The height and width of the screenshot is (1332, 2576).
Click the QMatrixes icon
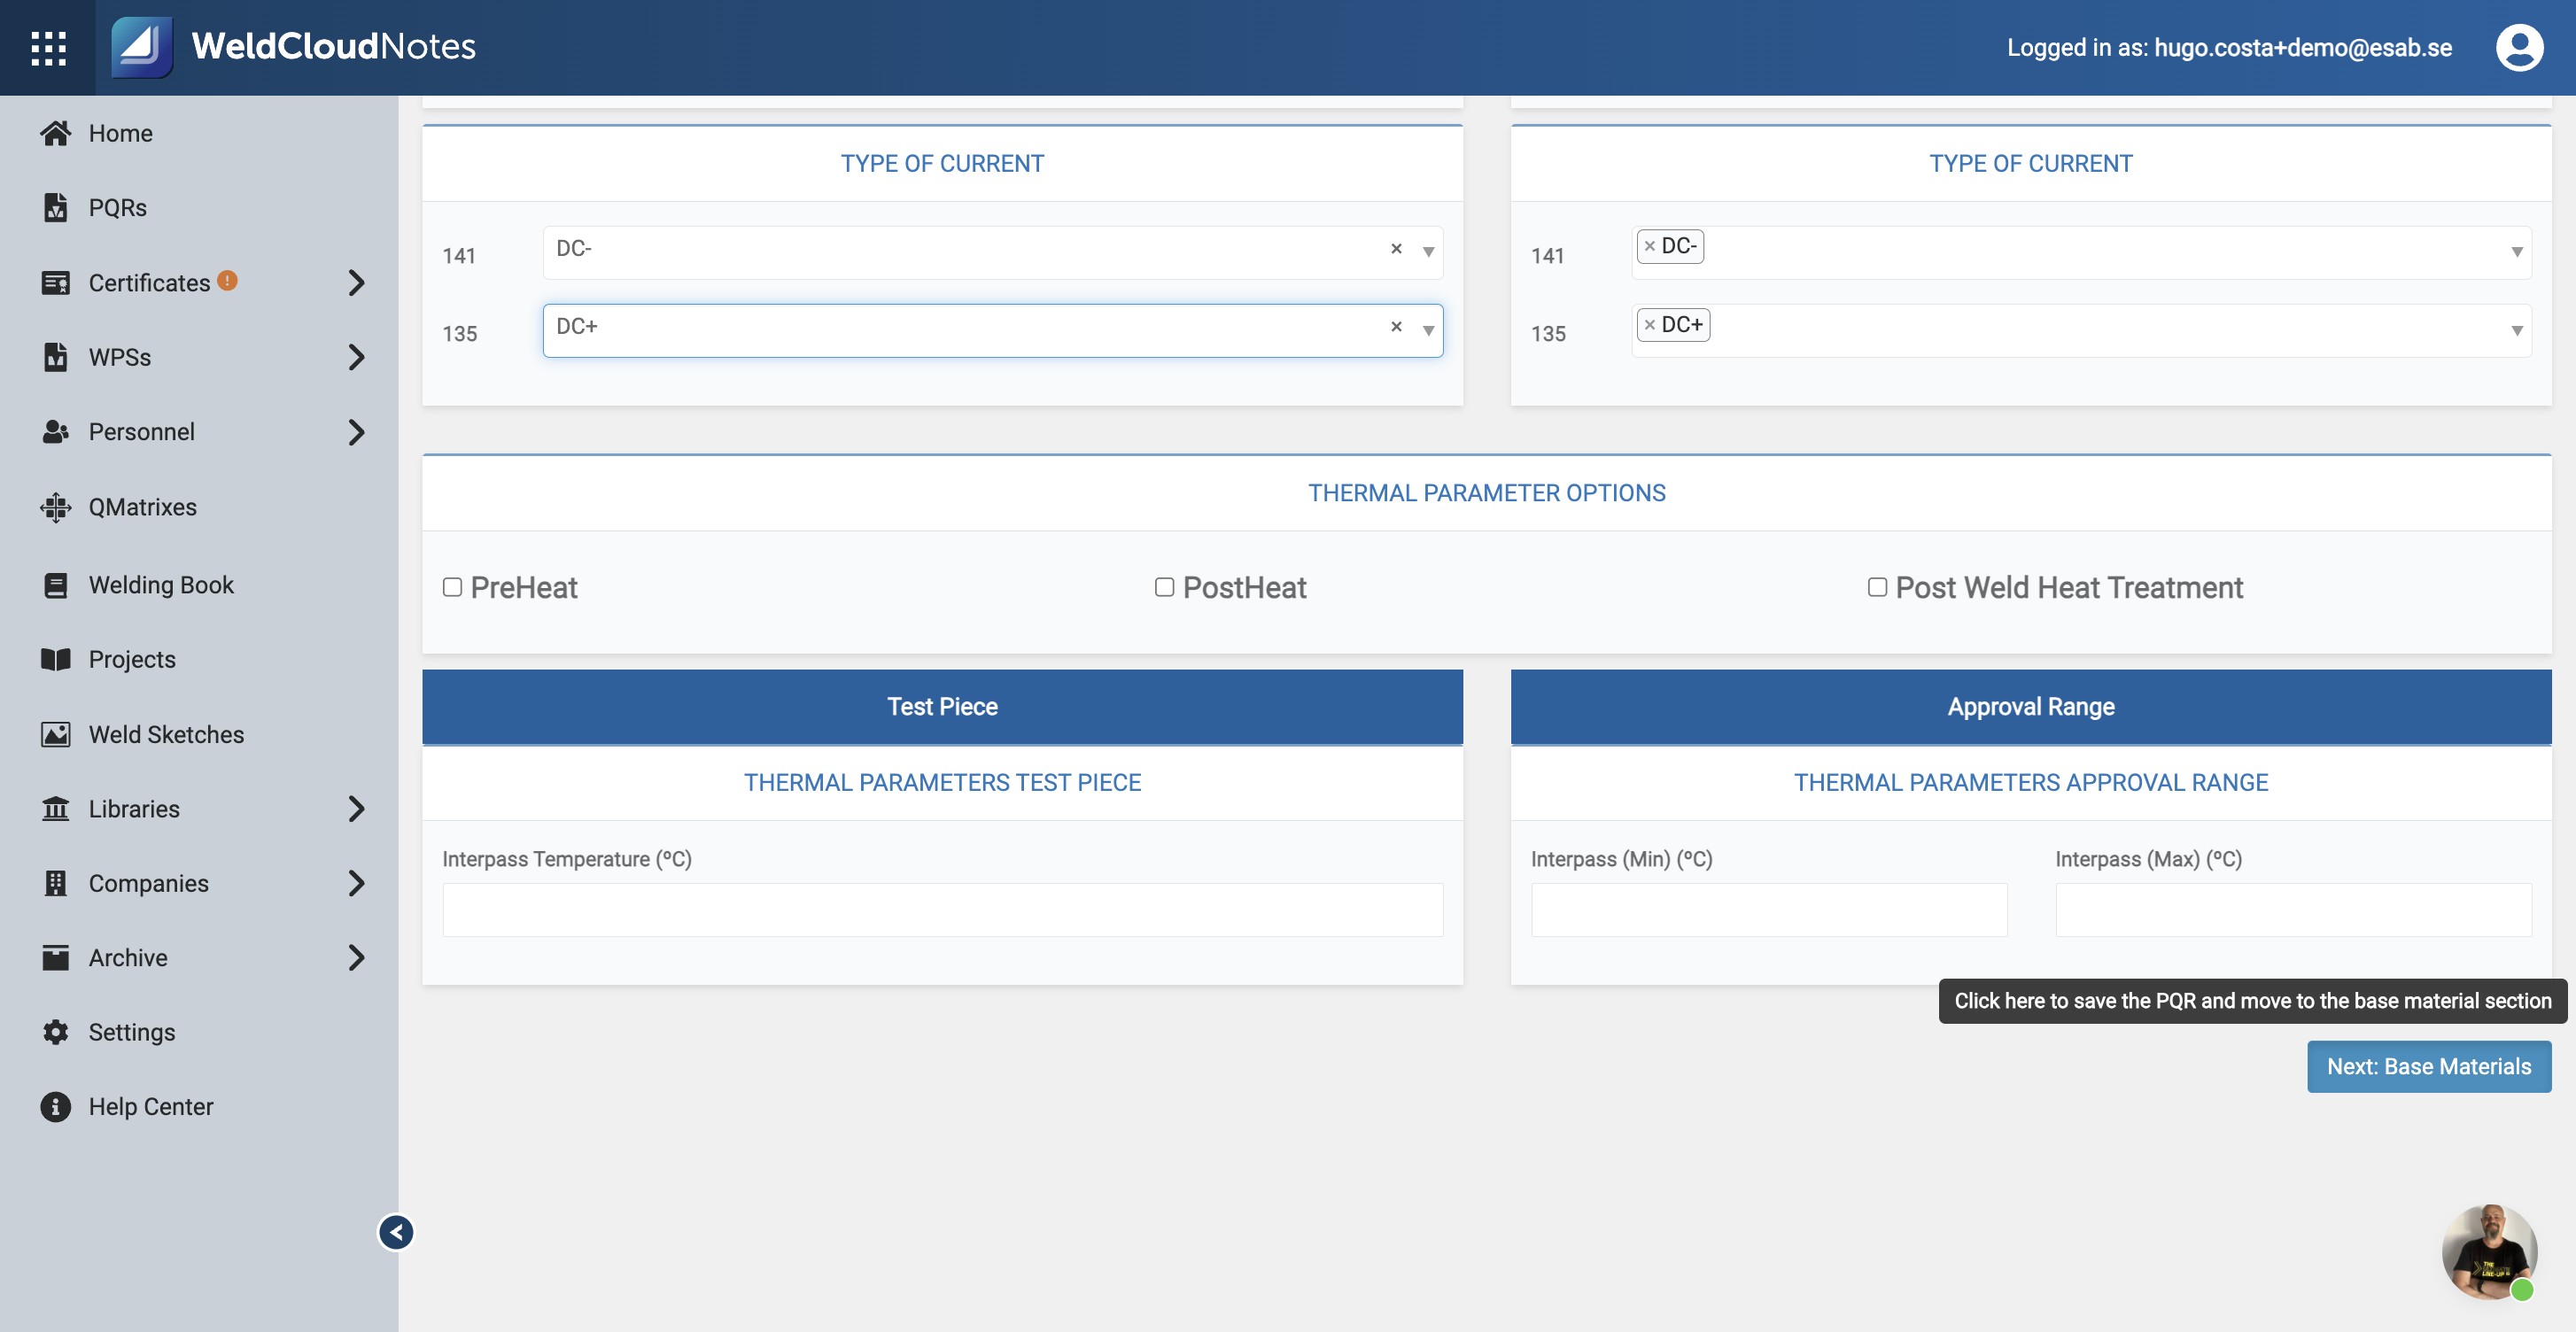click(x=56, y=507)
